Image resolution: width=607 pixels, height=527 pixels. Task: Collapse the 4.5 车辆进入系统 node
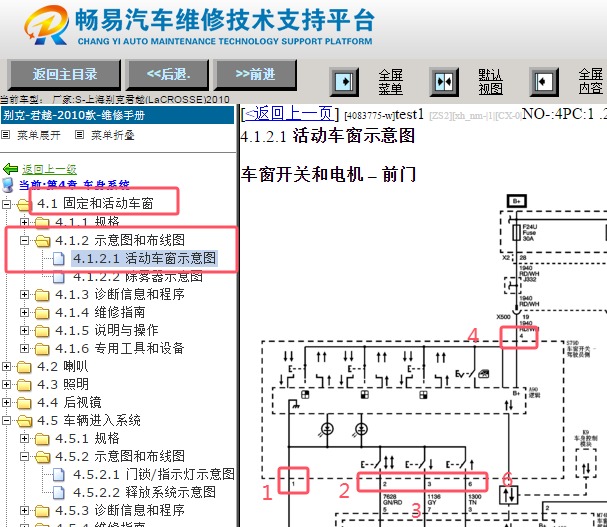click(6, 420)
